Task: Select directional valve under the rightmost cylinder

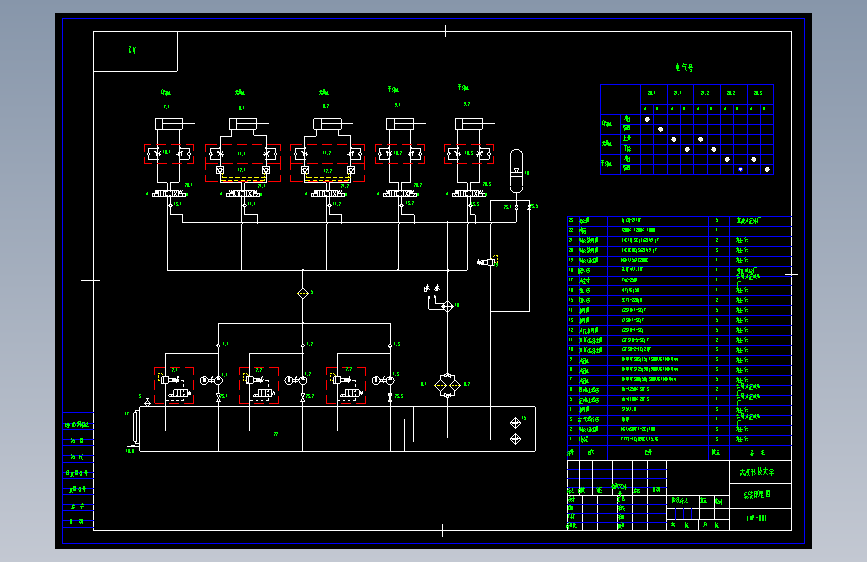Action: point(469,194)
